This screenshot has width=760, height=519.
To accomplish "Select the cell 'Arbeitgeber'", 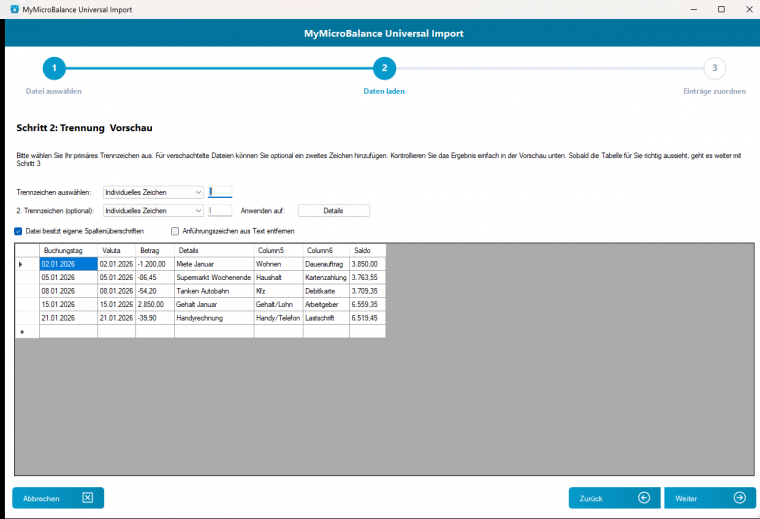I will [x=326, y=304].
